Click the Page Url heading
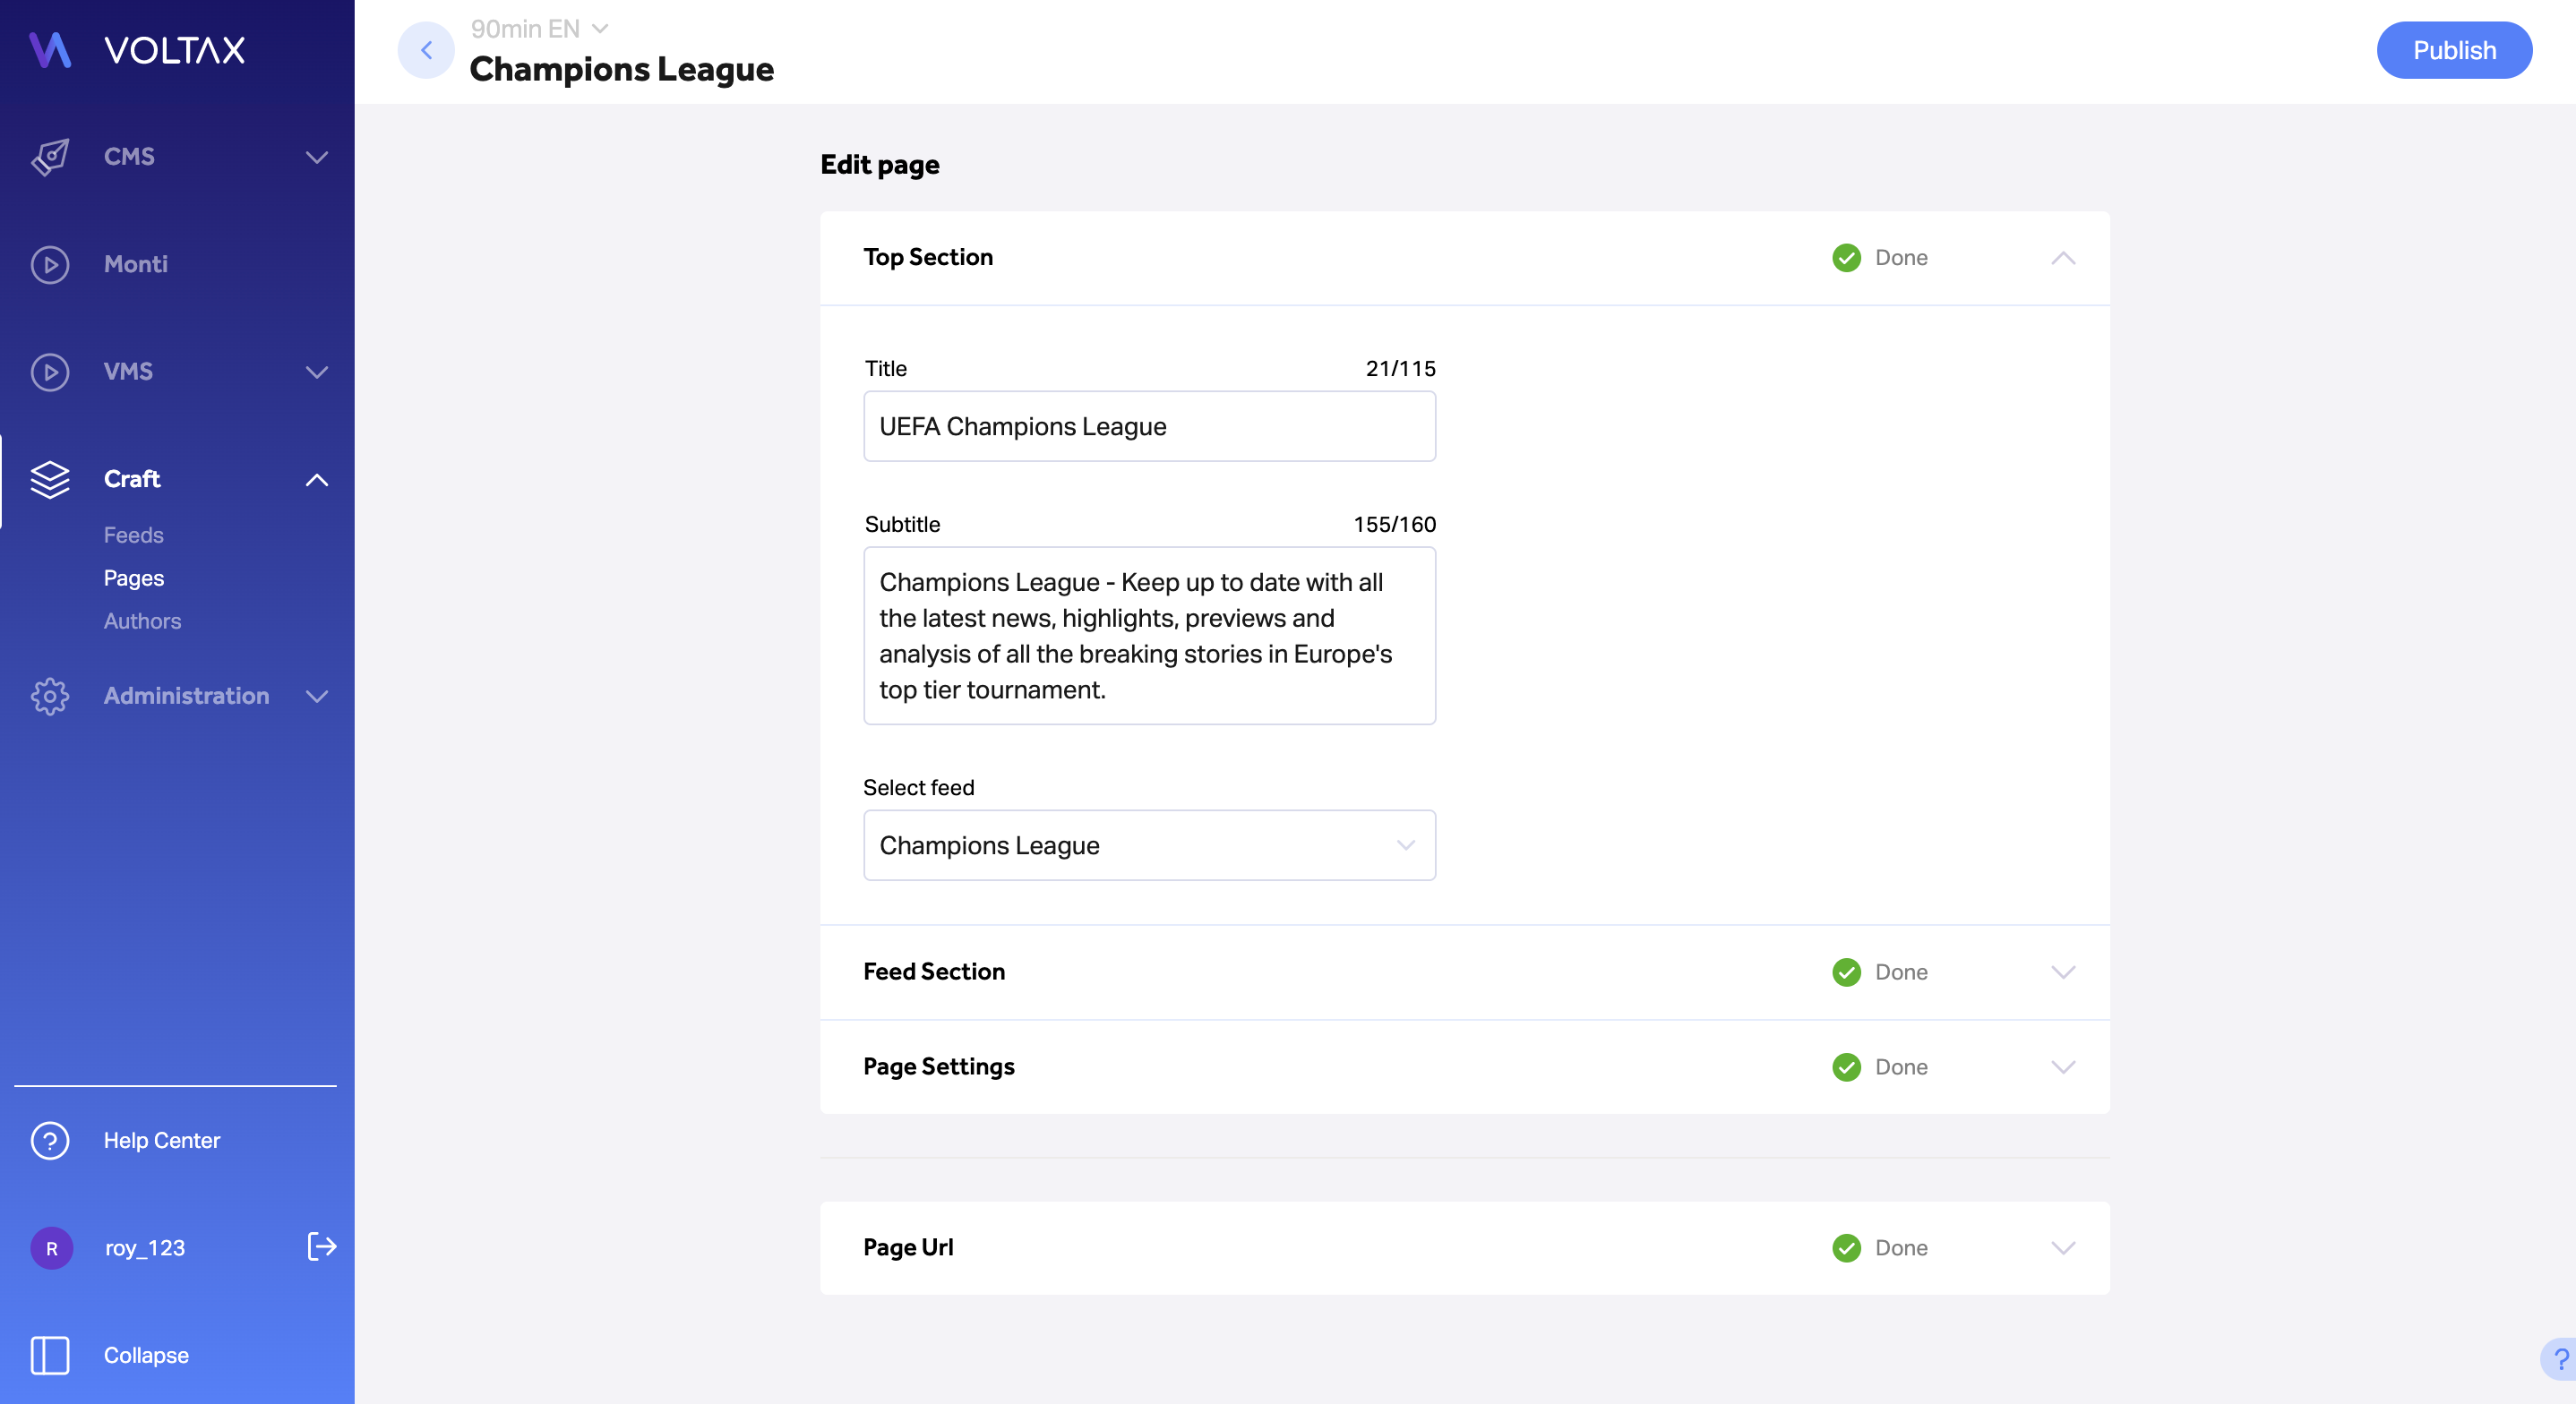 click(x=908, y=1248)
